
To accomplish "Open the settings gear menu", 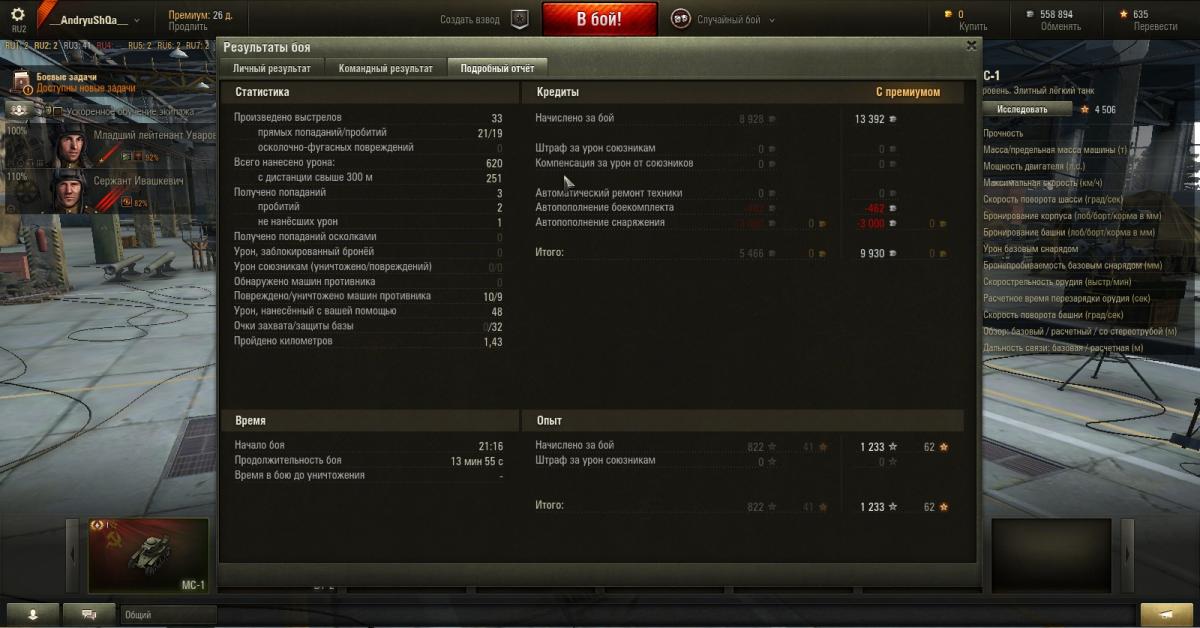I will tap(18, 14).
